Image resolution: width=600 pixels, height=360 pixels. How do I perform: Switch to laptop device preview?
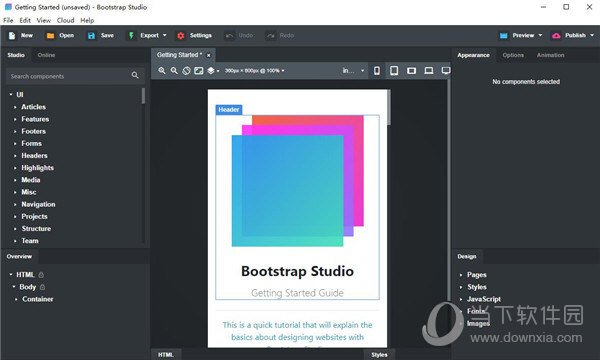pyautogui.click(x=429, y=70)
